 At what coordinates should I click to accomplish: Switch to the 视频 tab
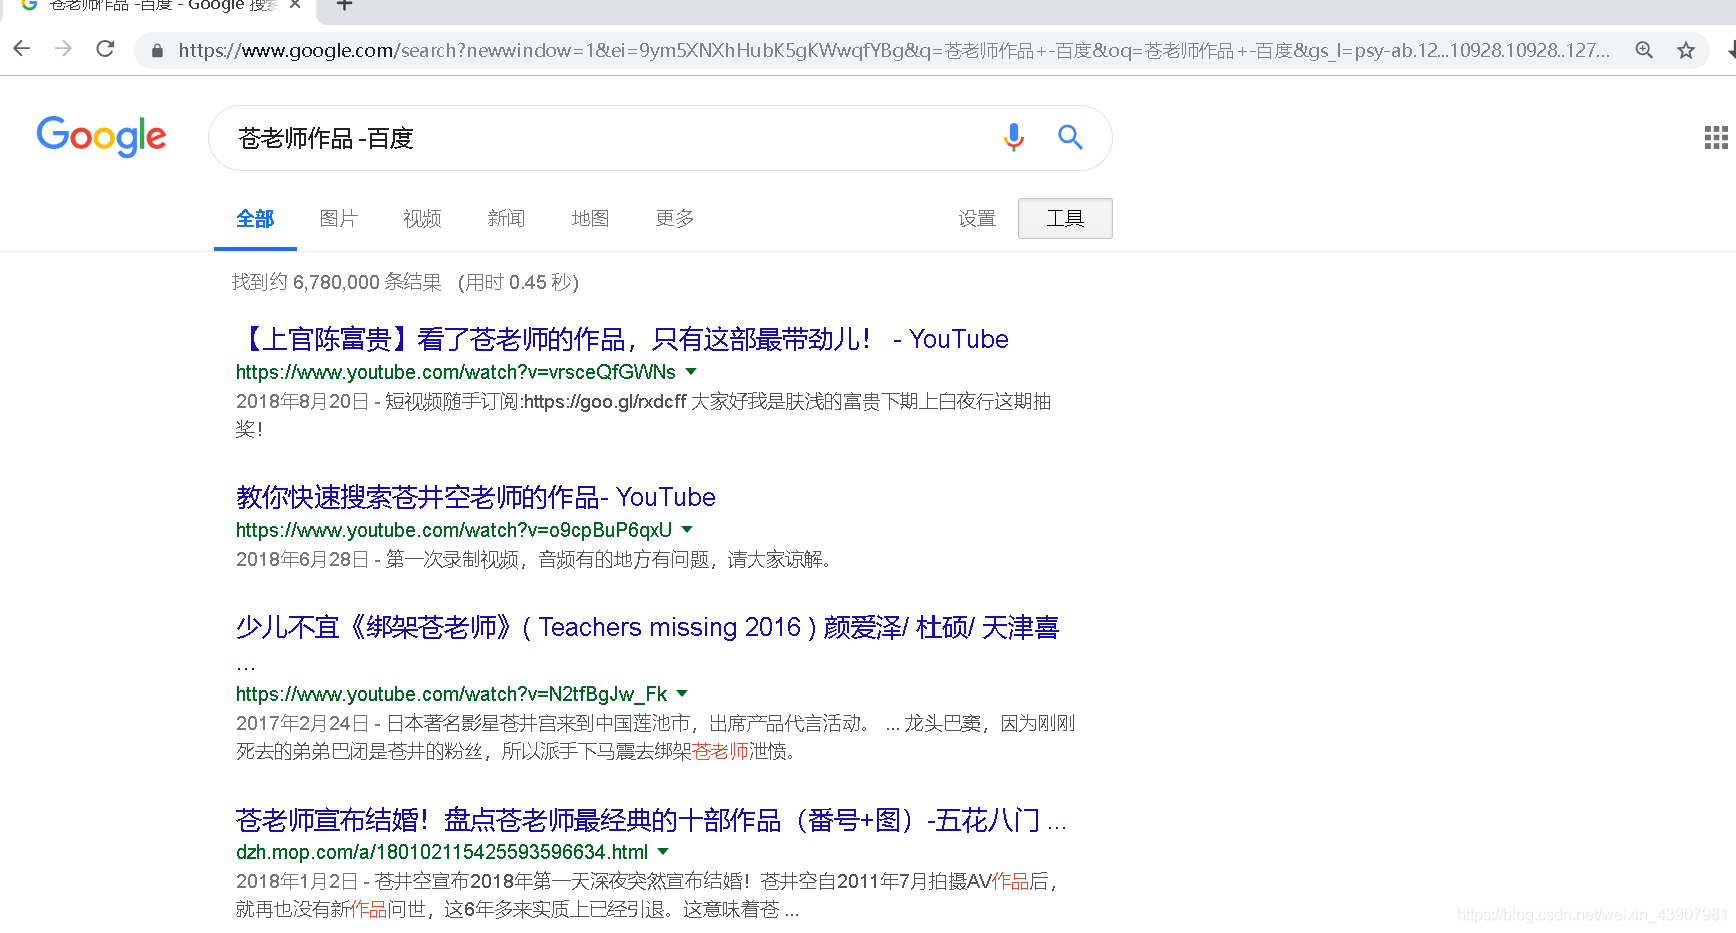click(423, 219)
